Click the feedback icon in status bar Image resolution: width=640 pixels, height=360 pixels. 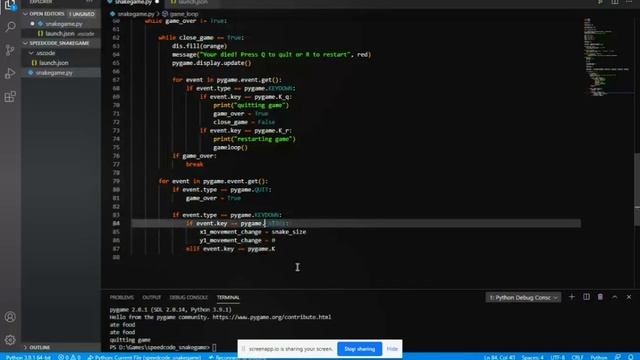[x=618, y=357]
